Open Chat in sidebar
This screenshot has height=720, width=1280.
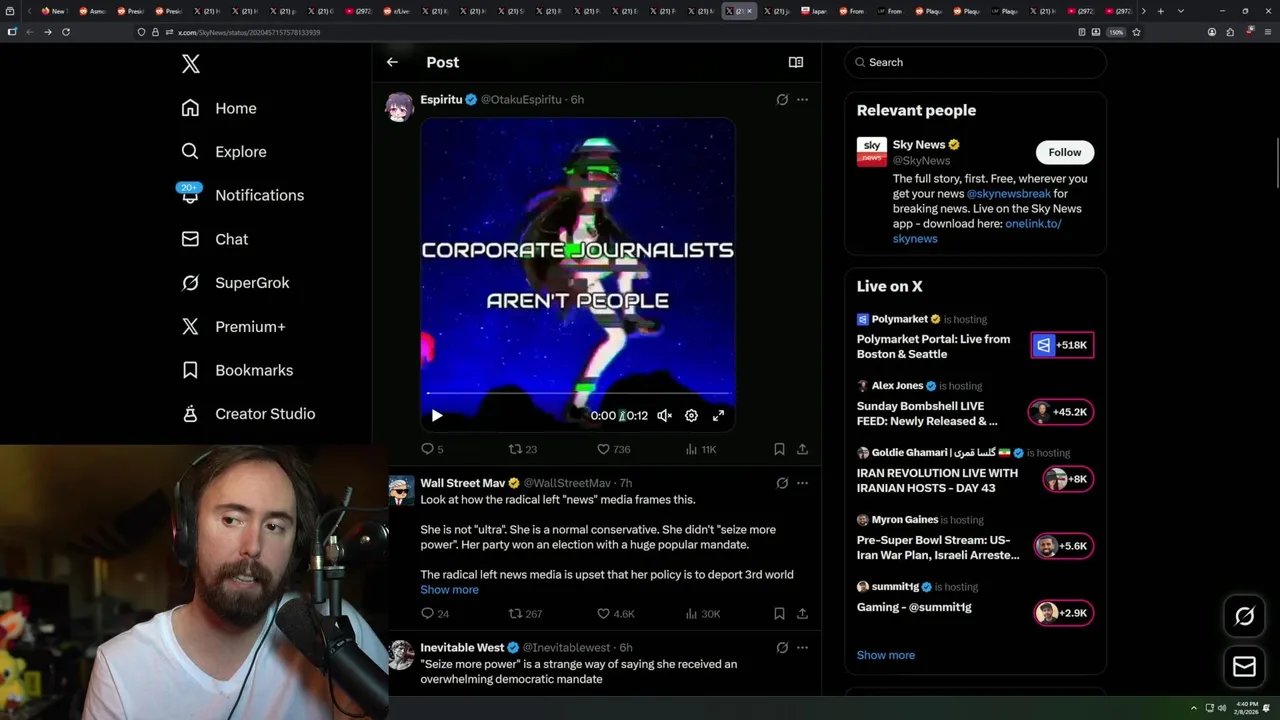click(215, 239)
